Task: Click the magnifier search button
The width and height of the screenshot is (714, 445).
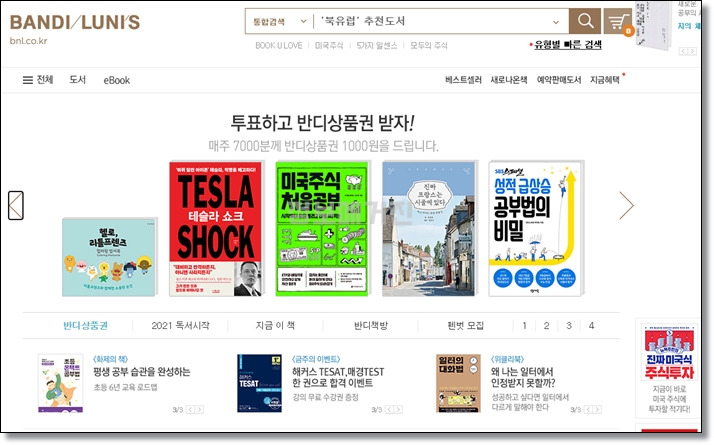Action: 585,20
